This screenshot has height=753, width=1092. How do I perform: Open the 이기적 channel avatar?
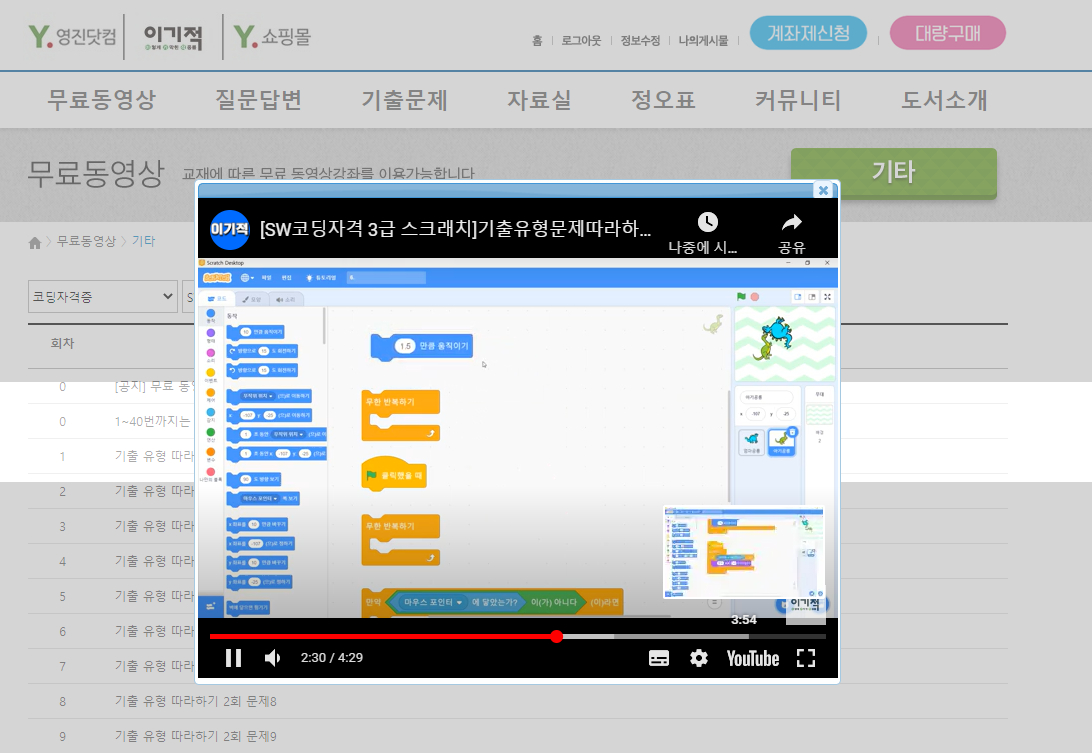tap(230, 229)
